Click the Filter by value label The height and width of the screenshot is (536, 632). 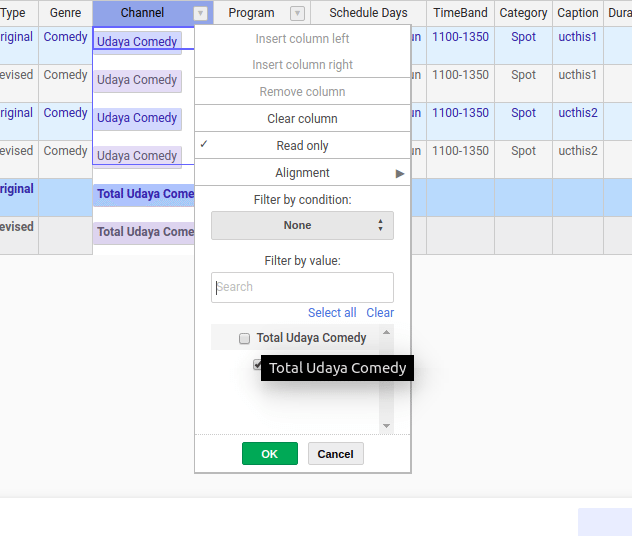302,261
